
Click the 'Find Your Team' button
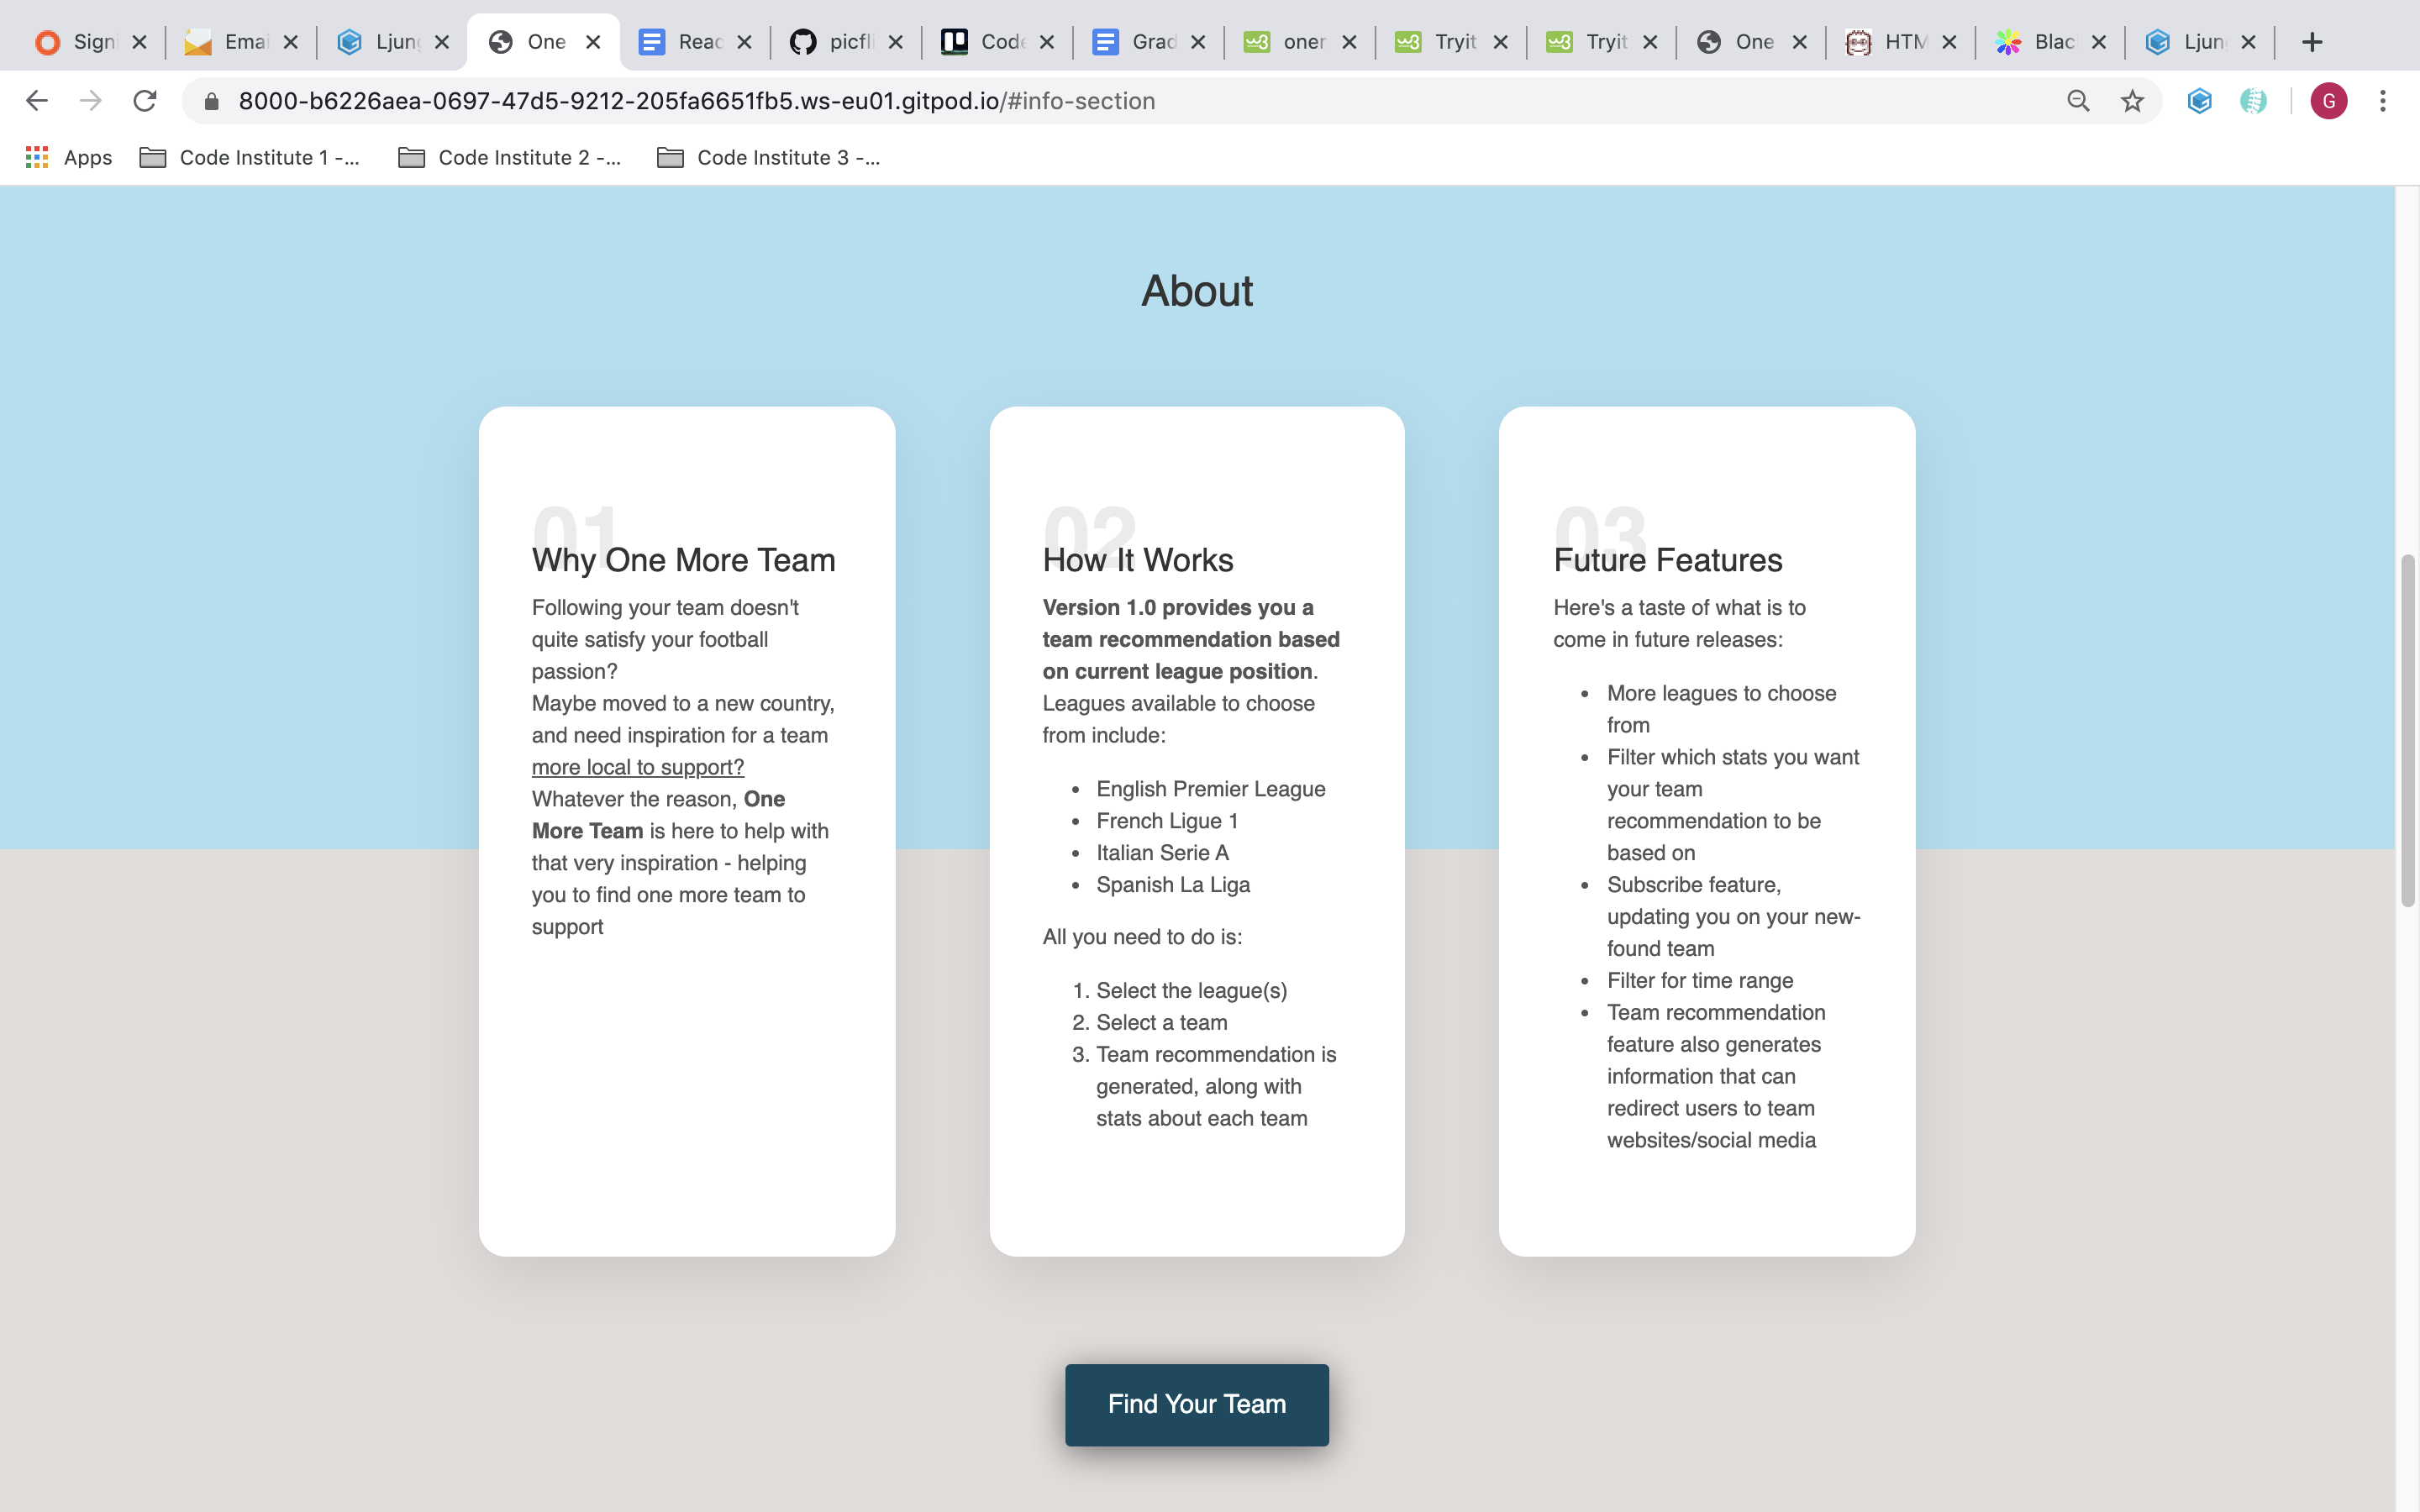(1197, 1404)
